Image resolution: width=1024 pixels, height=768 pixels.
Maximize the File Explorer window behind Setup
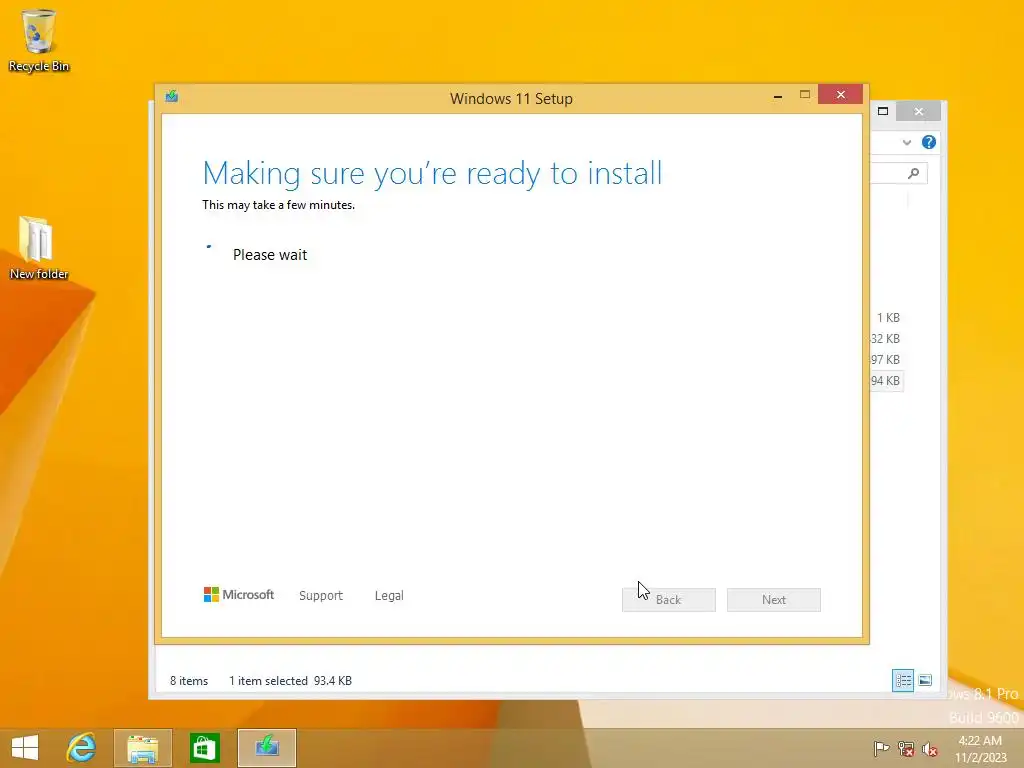click(x=883, y=111)
